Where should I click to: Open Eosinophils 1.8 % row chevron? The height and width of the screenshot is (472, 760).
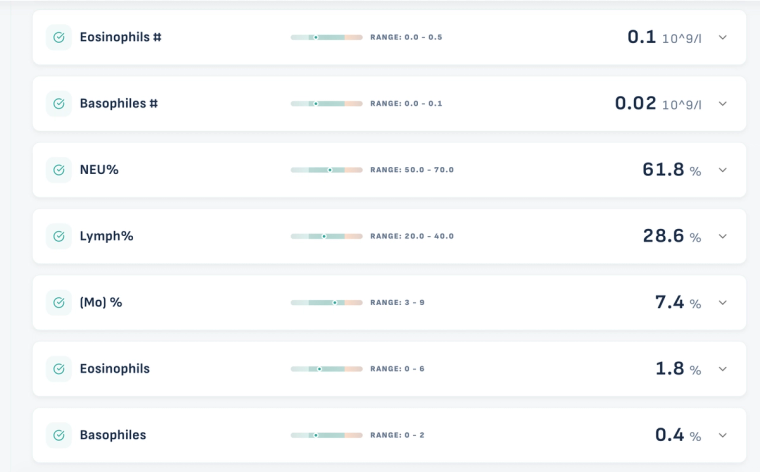pyautogui.click(x=722, y=369)
